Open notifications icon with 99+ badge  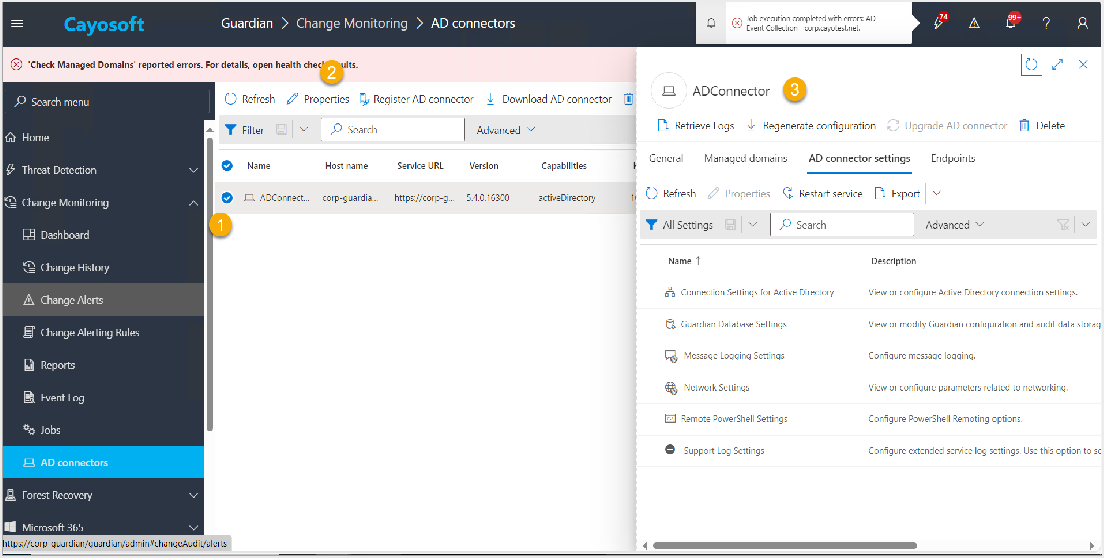[1011, 23]
